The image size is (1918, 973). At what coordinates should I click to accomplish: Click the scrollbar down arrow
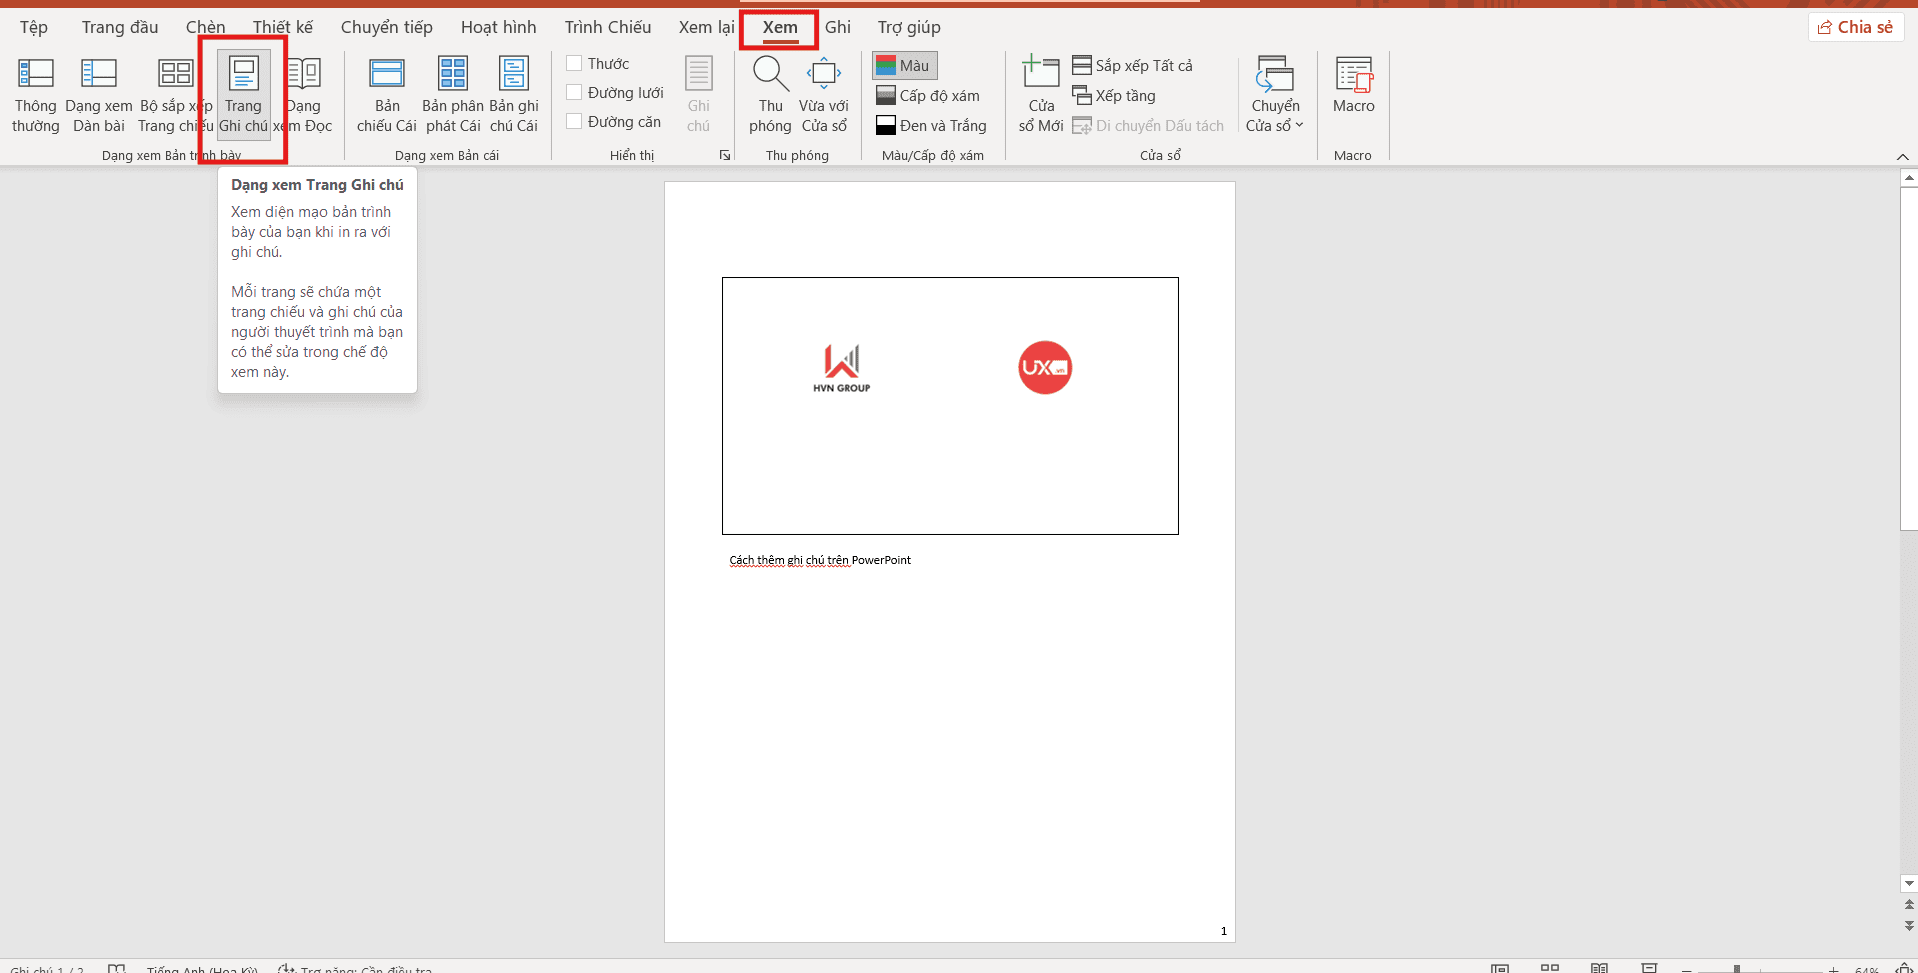[1909, 884]
